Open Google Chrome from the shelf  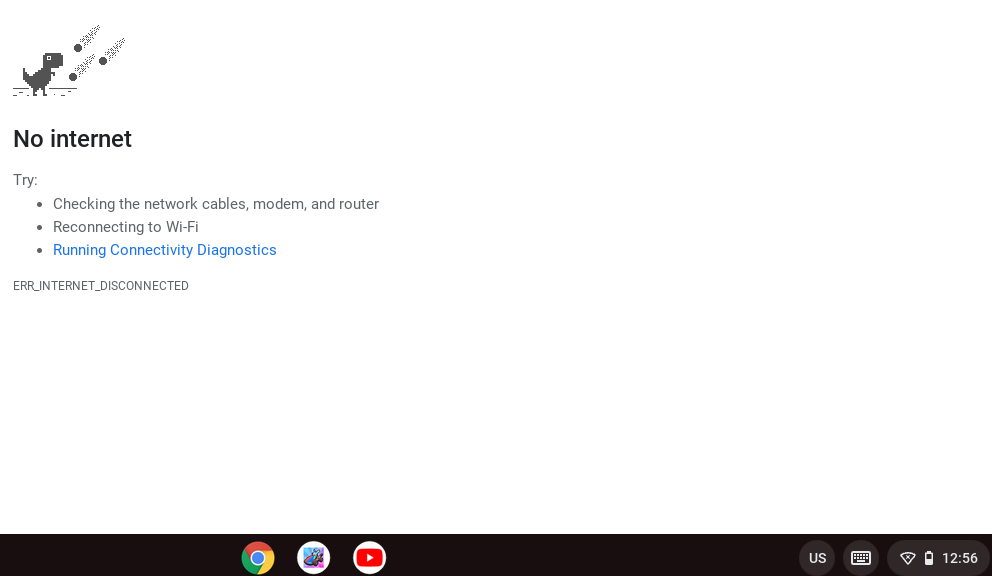[x=258, y=557]
